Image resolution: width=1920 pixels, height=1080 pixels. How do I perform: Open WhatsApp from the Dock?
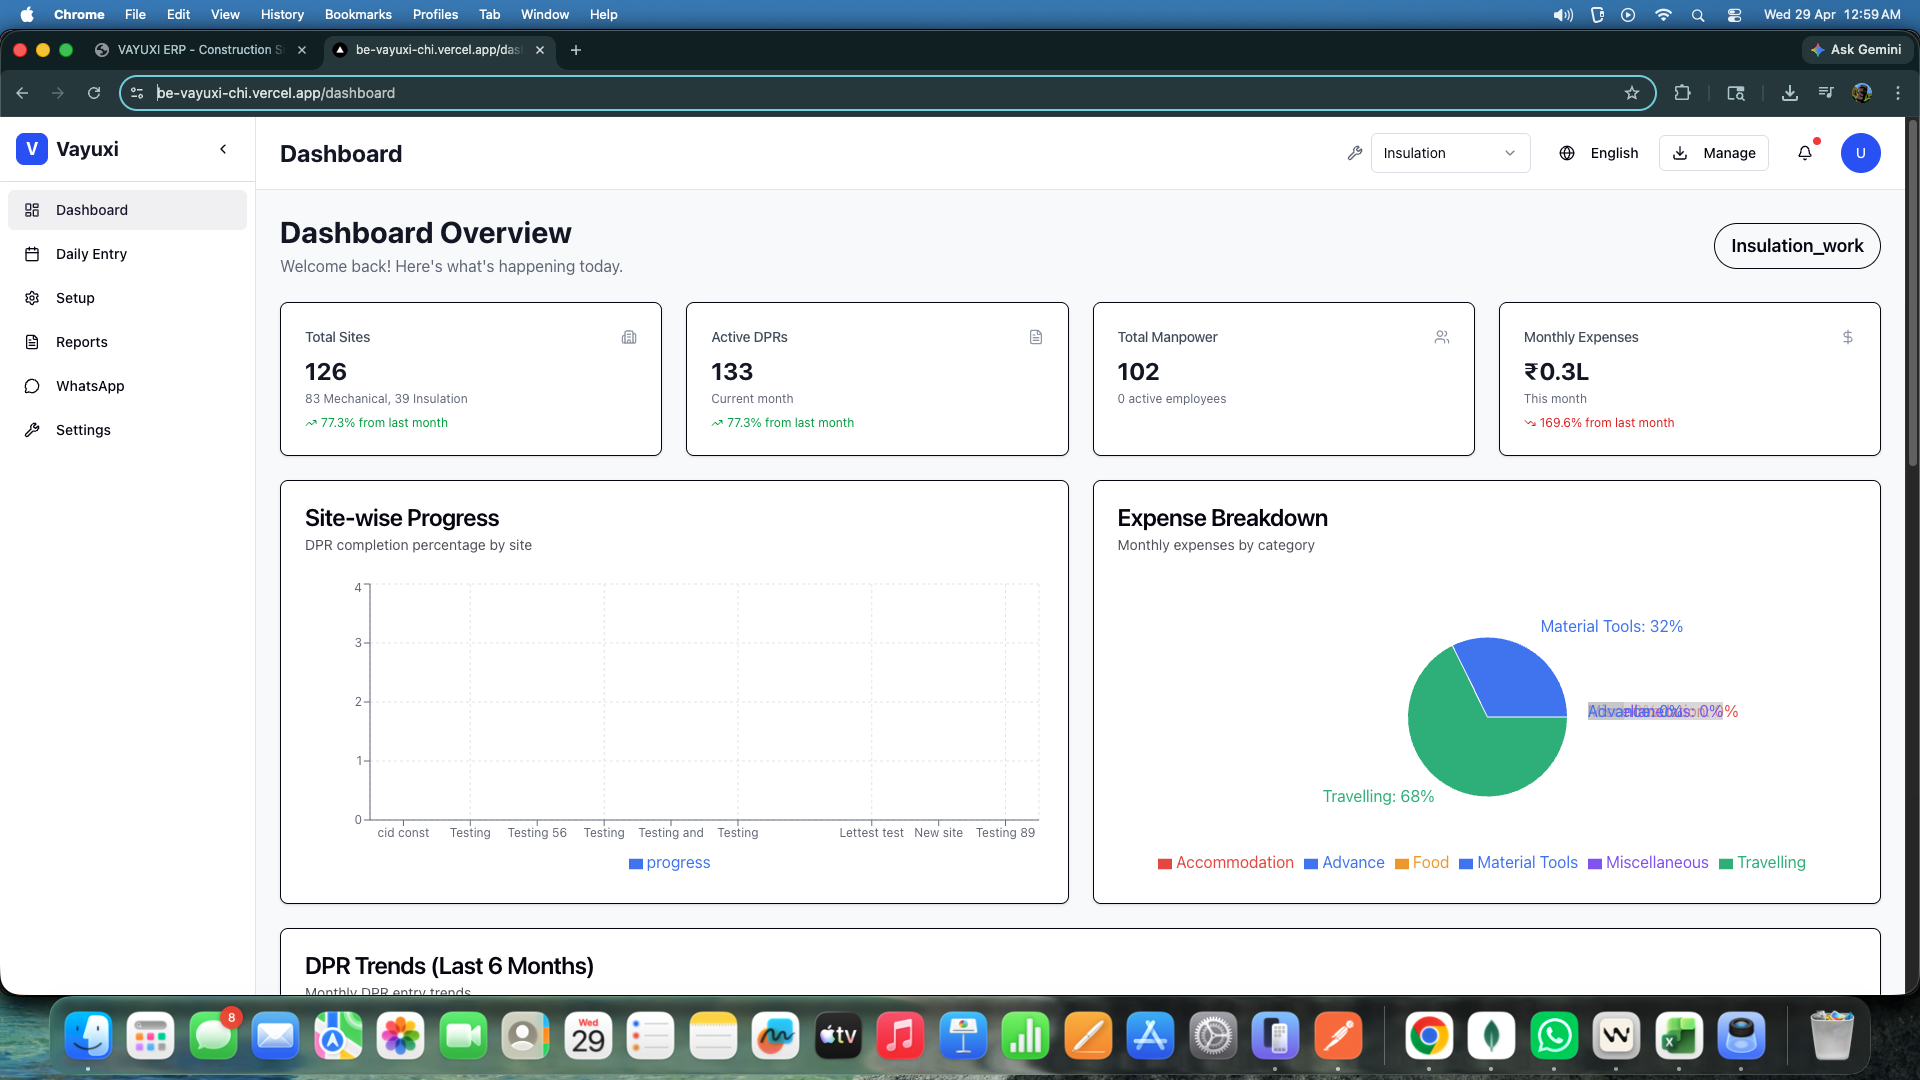[x=1554, y=1036]
